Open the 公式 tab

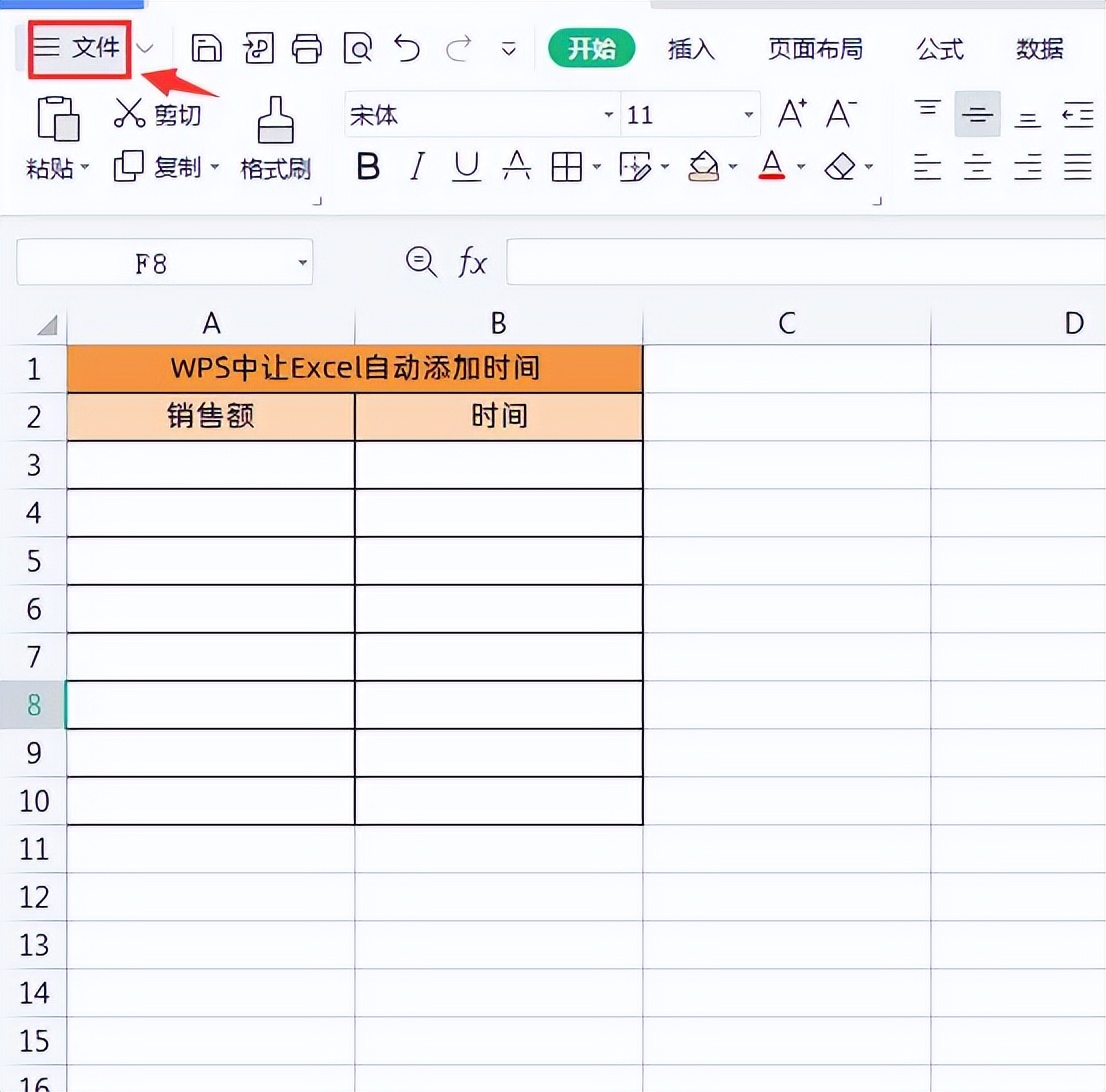(940, 49)
